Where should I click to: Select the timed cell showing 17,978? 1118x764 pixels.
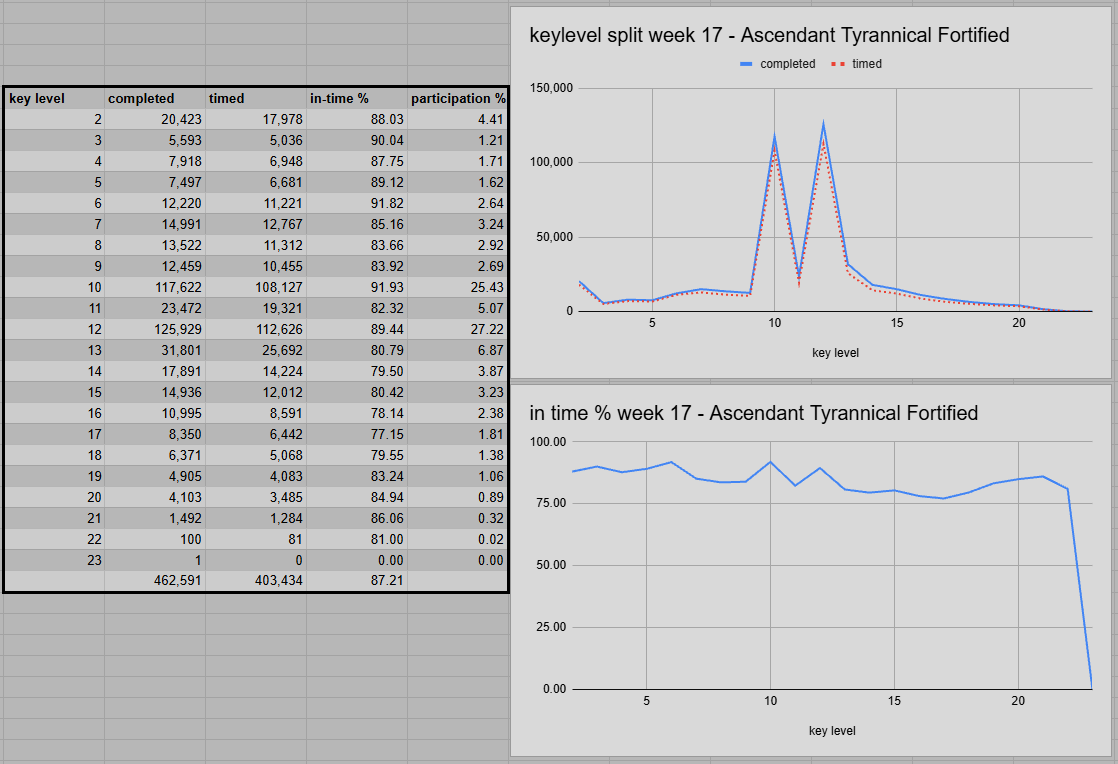[x=256, y=119]
